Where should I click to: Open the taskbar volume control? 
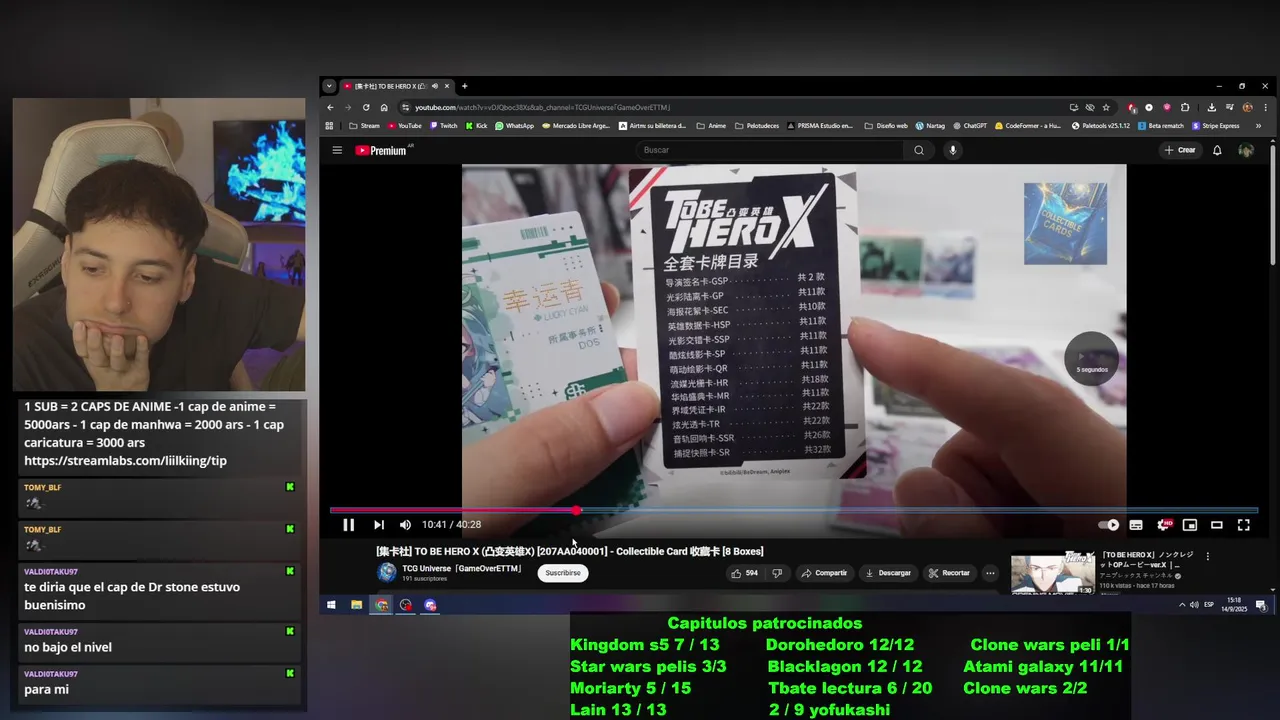(1194, 605)
